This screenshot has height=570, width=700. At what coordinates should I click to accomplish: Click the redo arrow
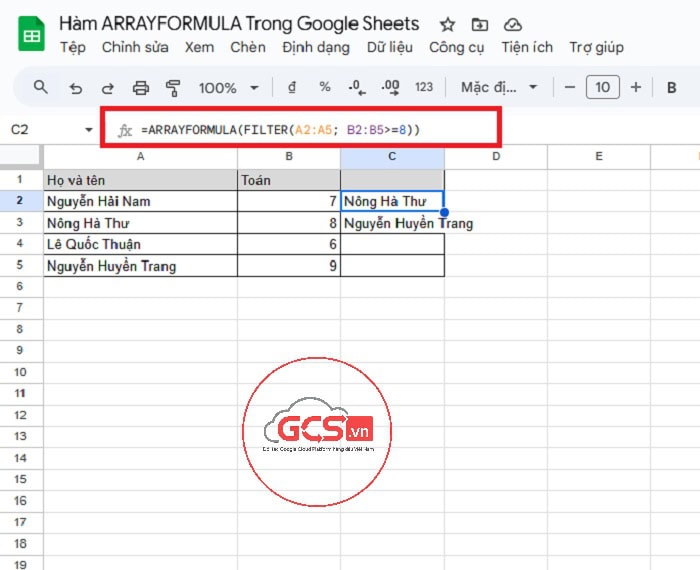(x=107, y=88)
